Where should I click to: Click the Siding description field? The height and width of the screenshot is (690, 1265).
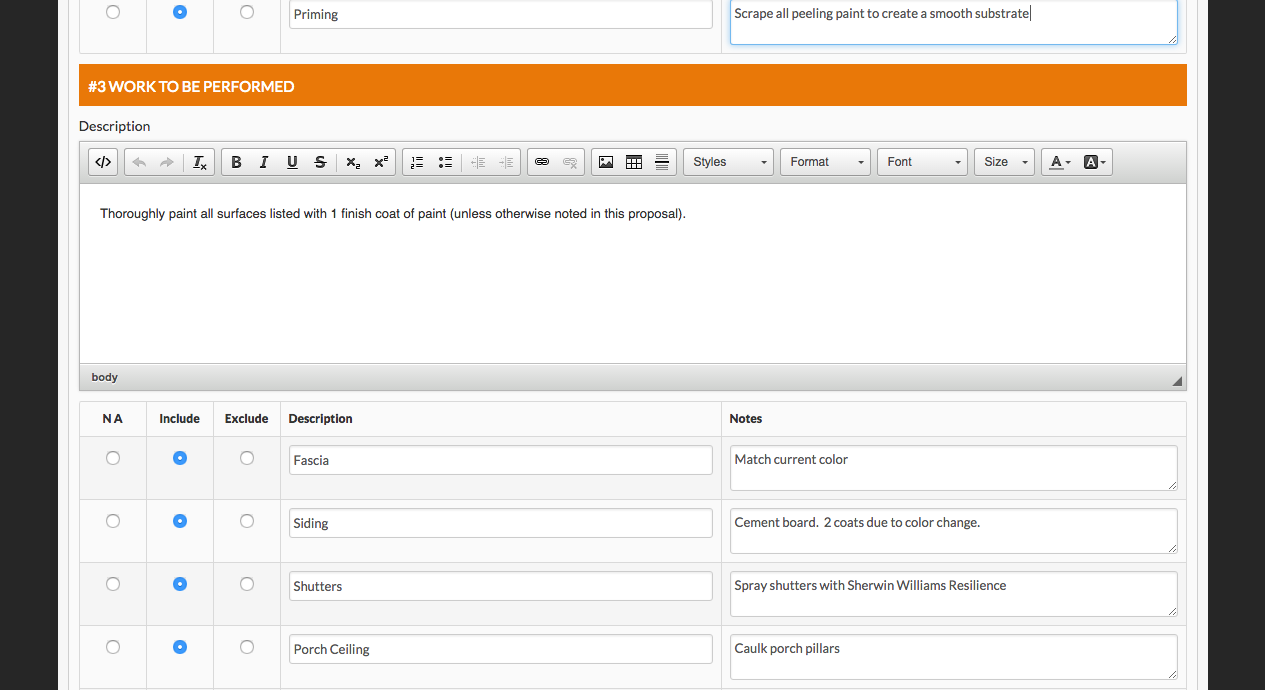coord(501,523)
